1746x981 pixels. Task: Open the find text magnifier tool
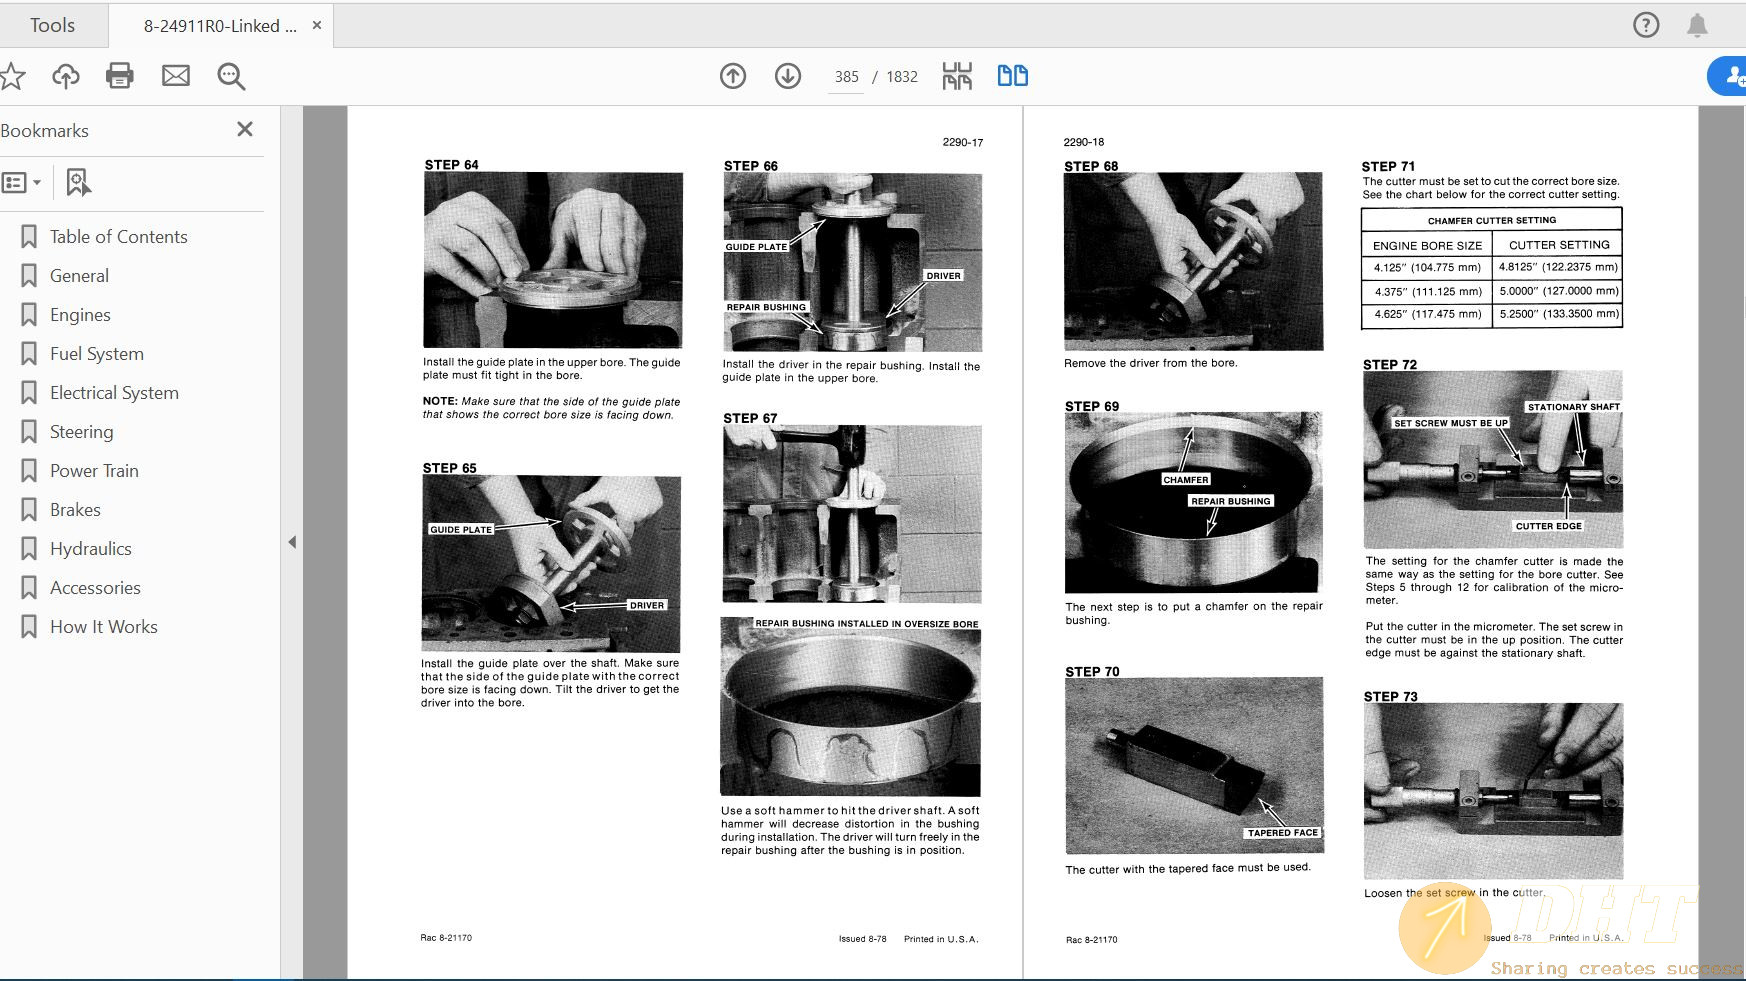click(231, 76)
